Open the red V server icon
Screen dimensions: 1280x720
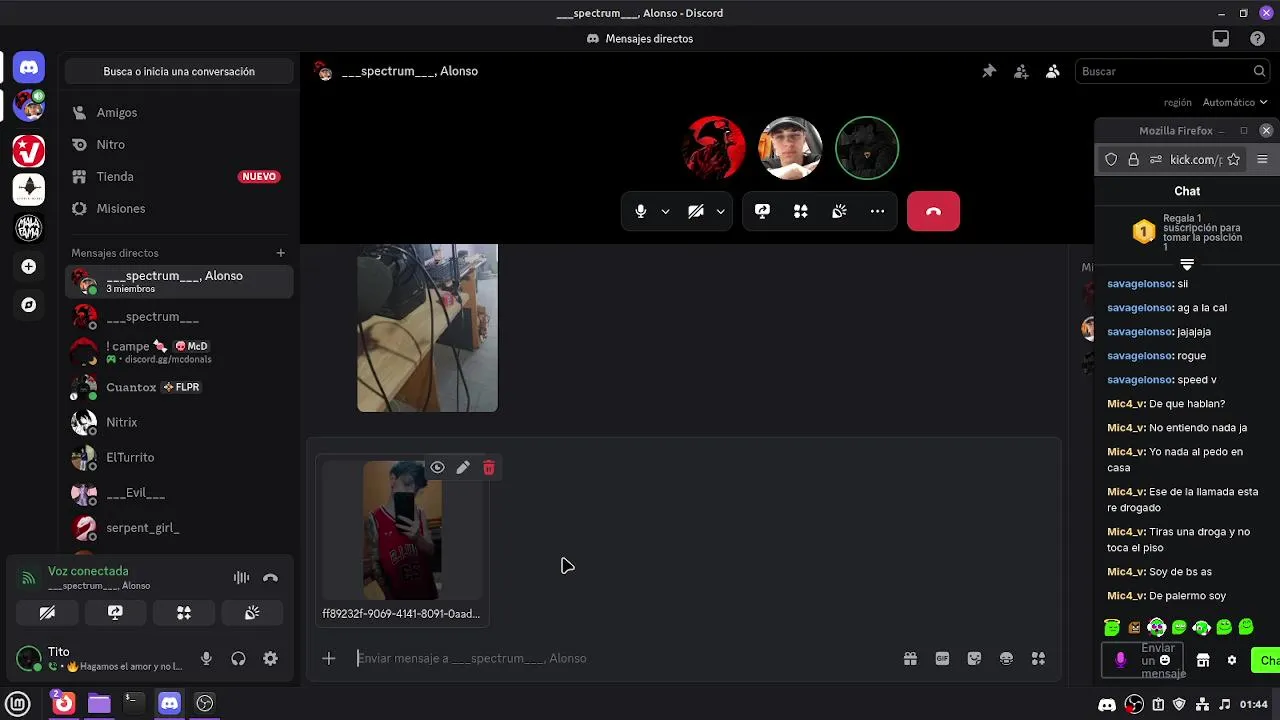[x=29, y=151]
